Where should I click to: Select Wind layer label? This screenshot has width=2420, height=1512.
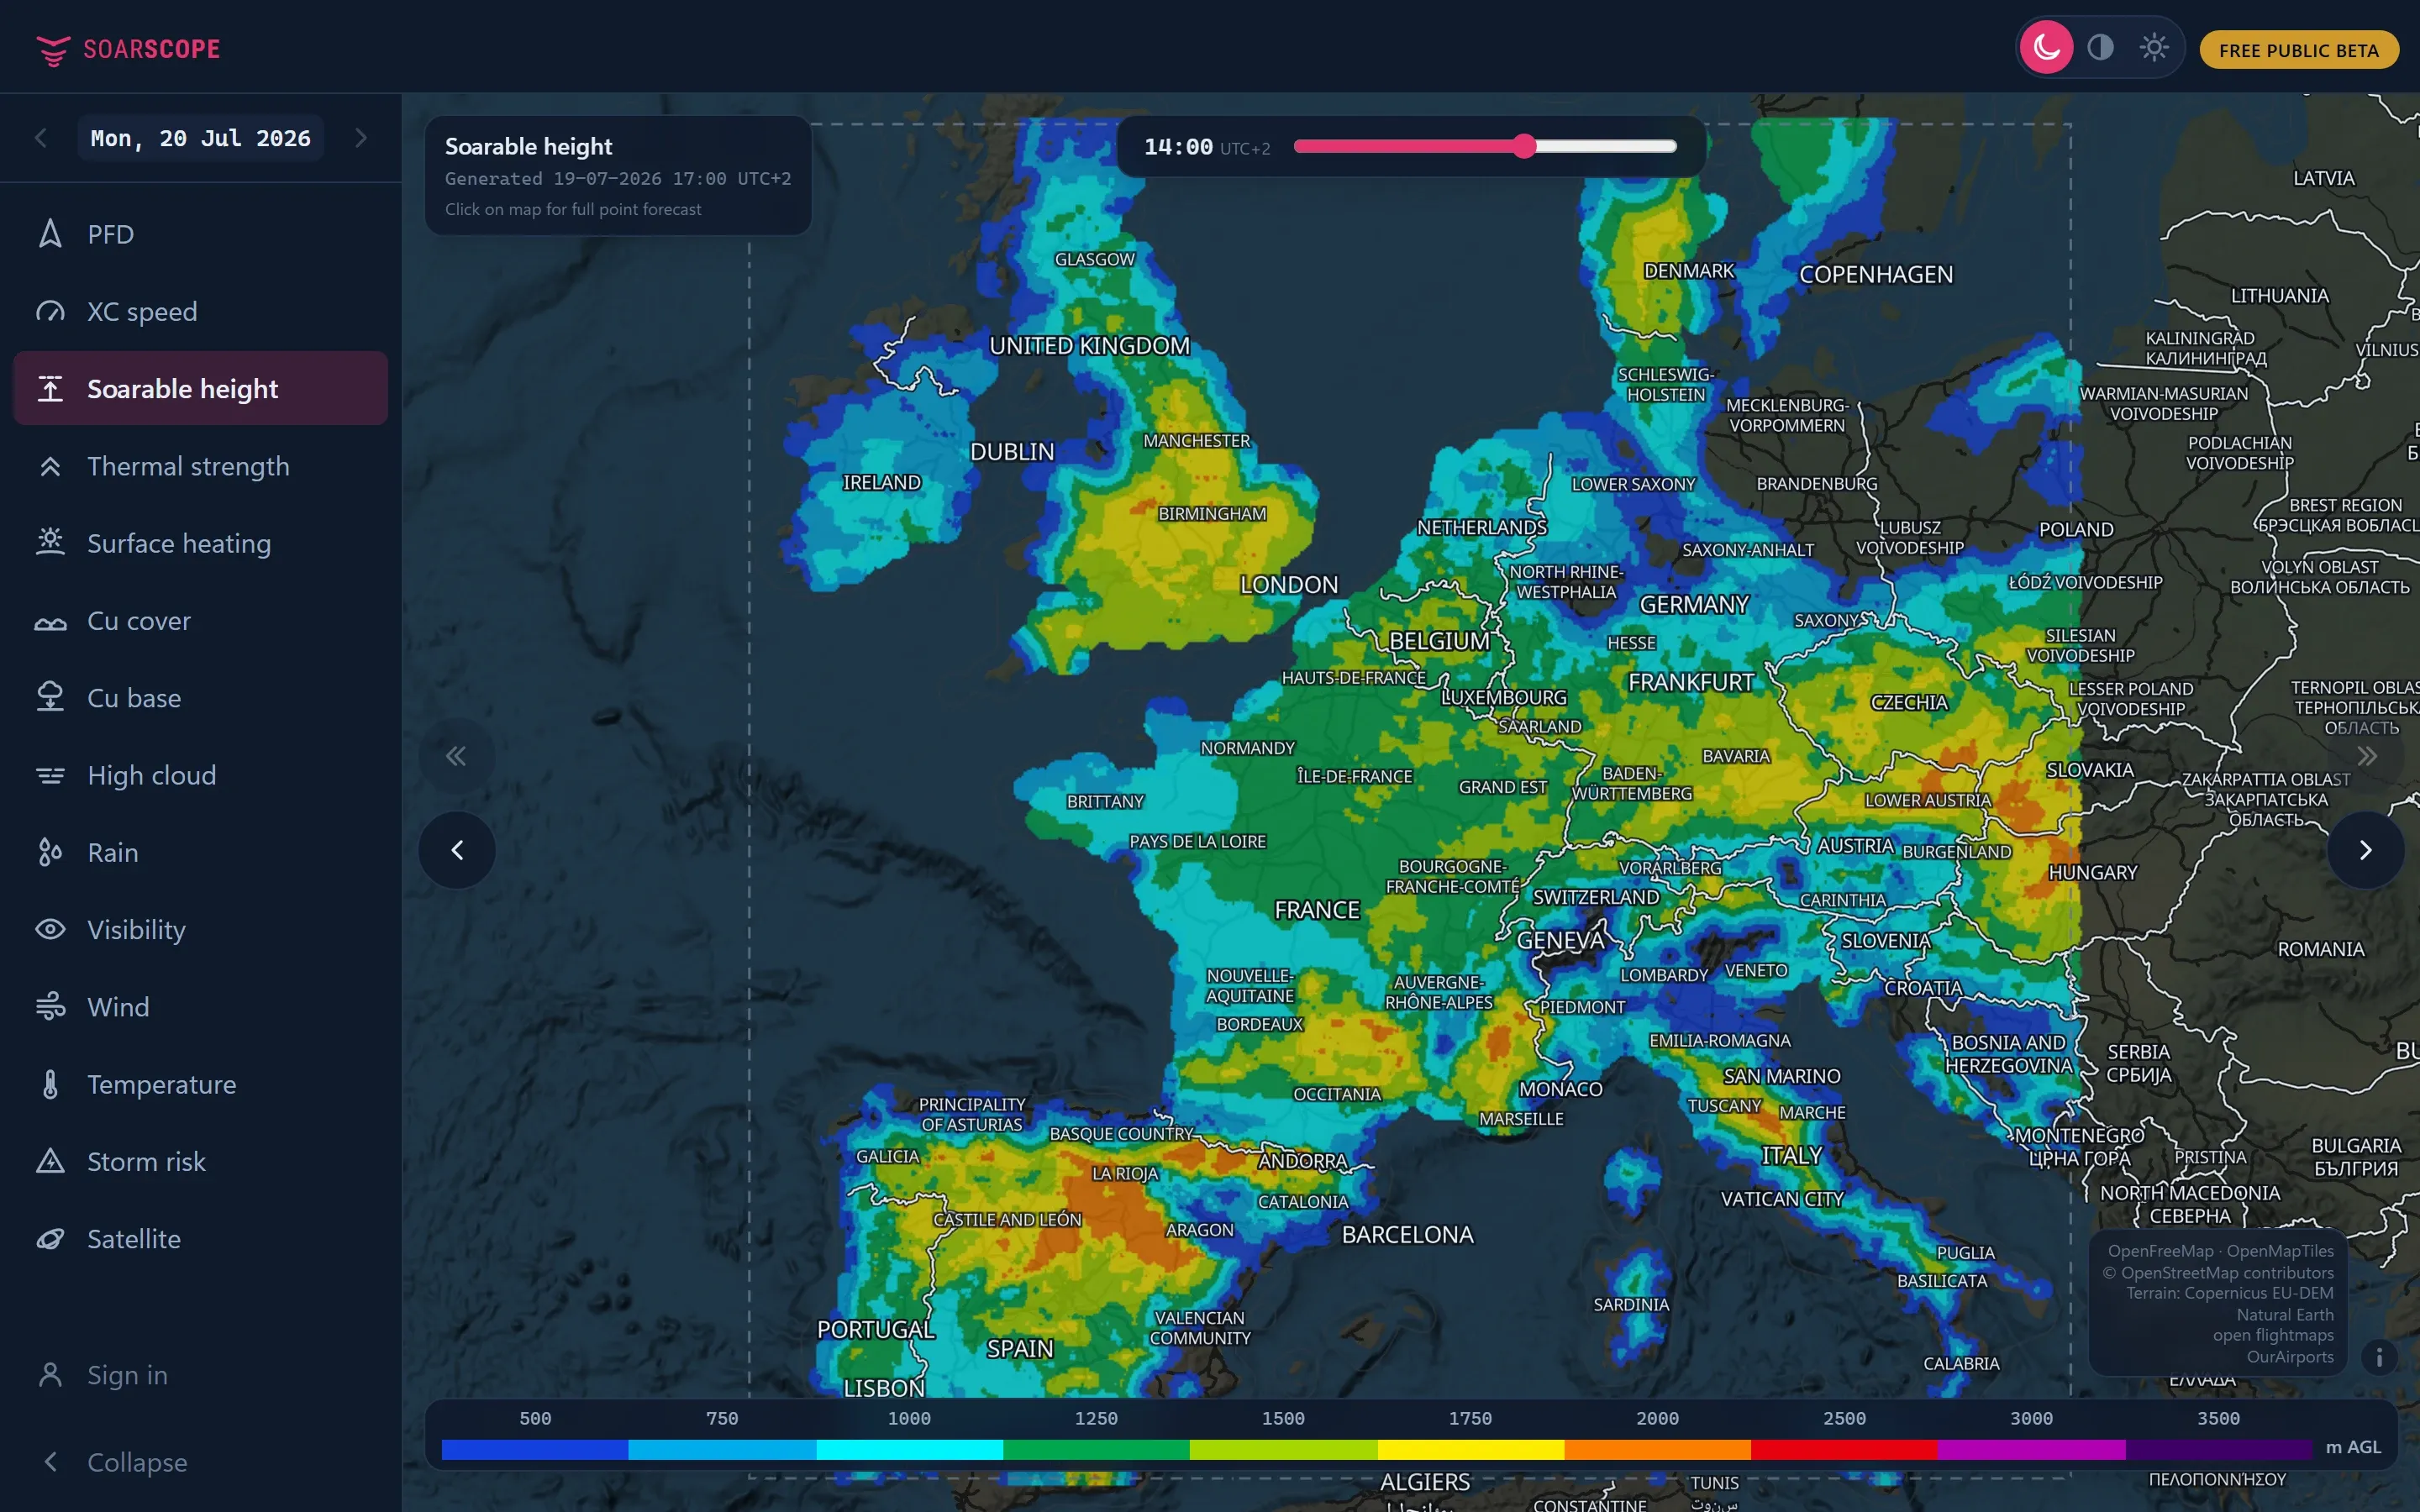pos(118,1007)
